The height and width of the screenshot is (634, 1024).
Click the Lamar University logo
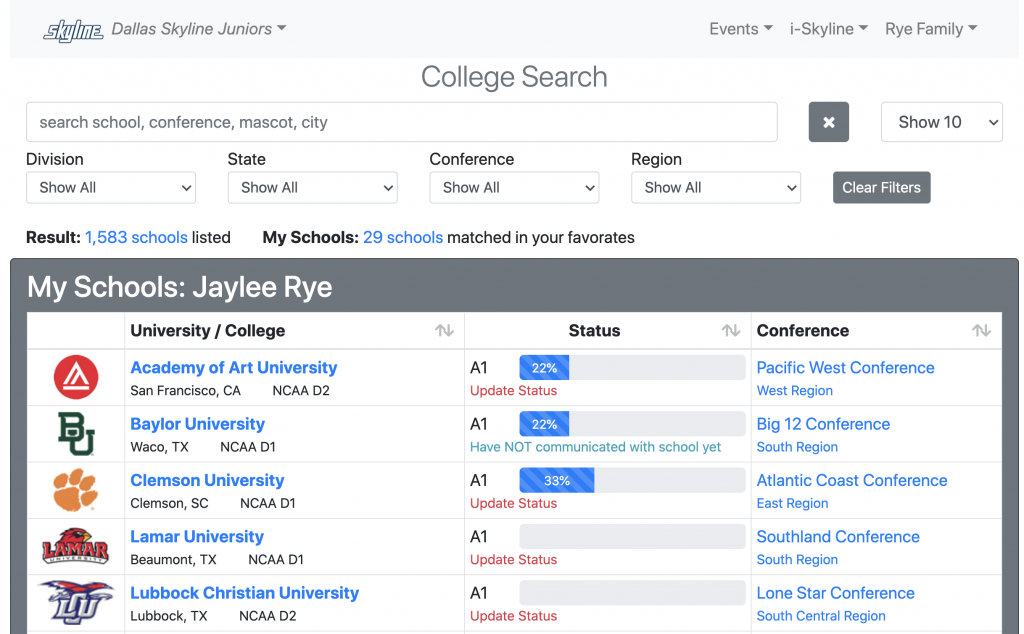coord(76,546)
